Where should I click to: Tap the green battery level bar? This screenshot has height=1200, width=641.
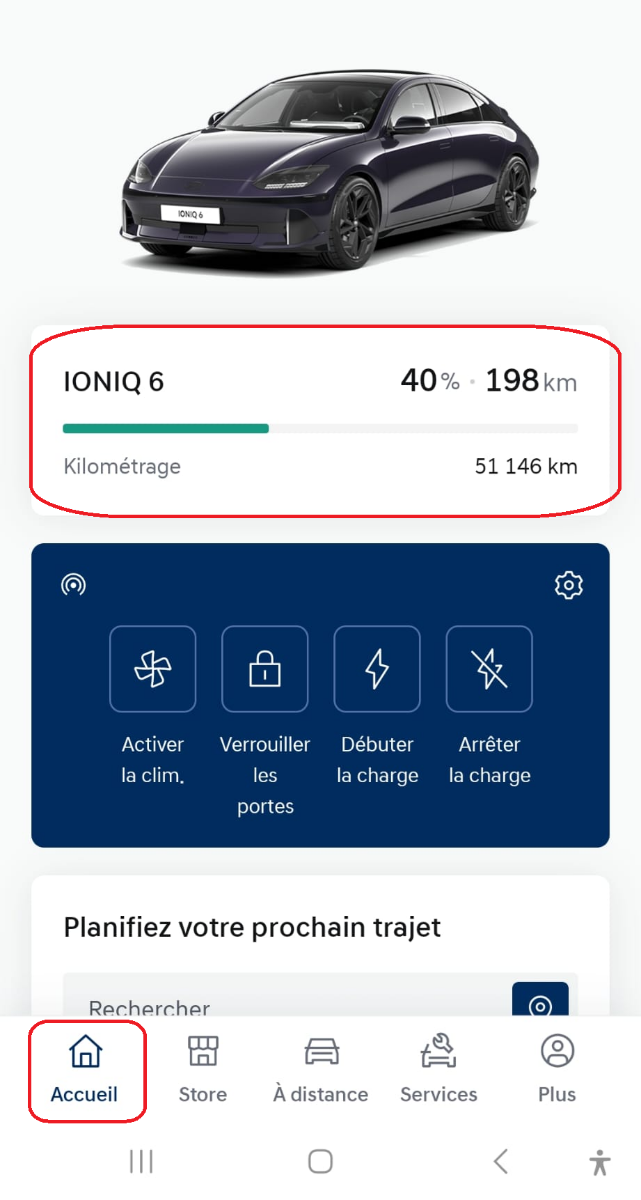[166, 428]
